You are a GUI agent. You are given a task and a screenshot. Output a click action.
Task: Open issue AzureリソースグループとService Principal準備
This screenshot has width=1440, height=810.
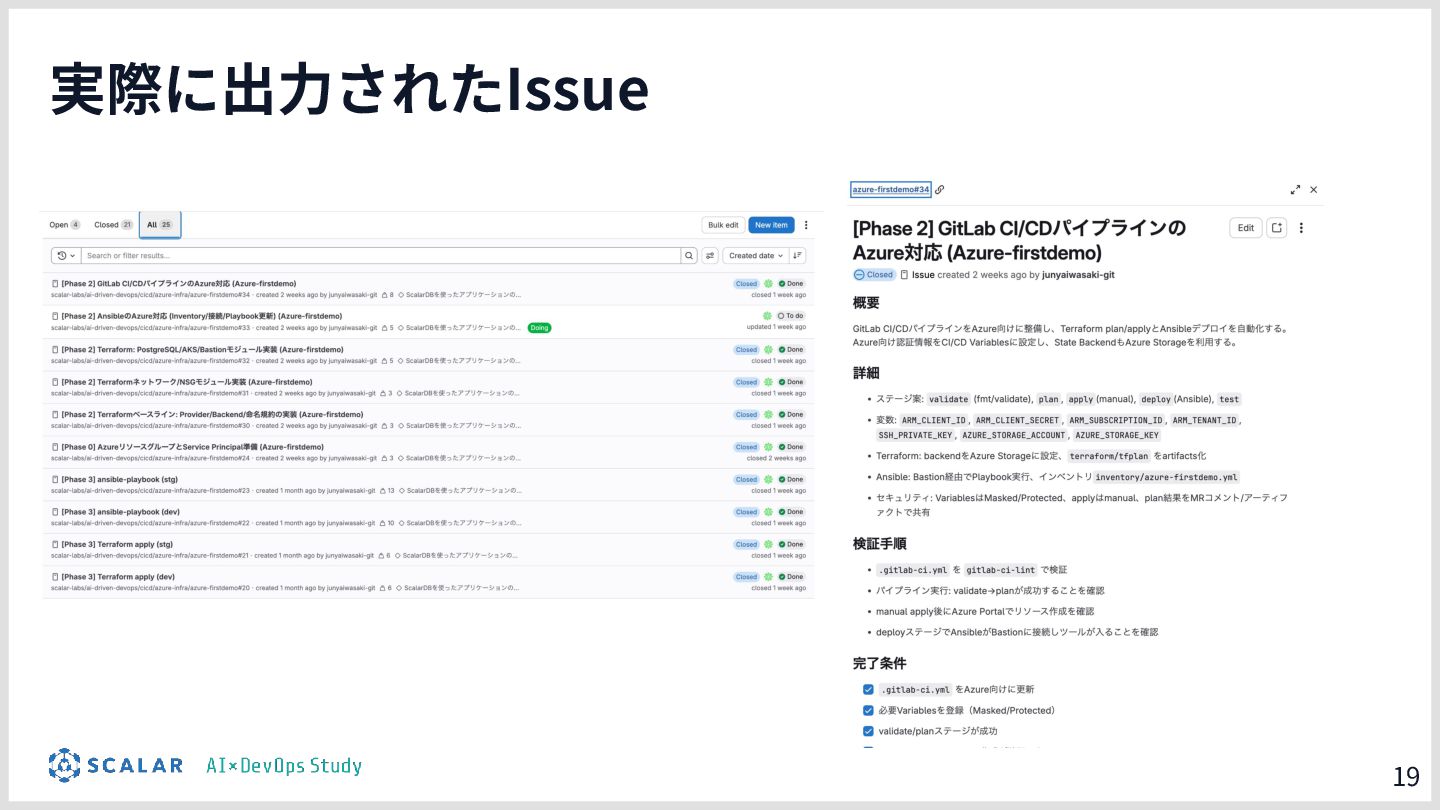point(193,447)
